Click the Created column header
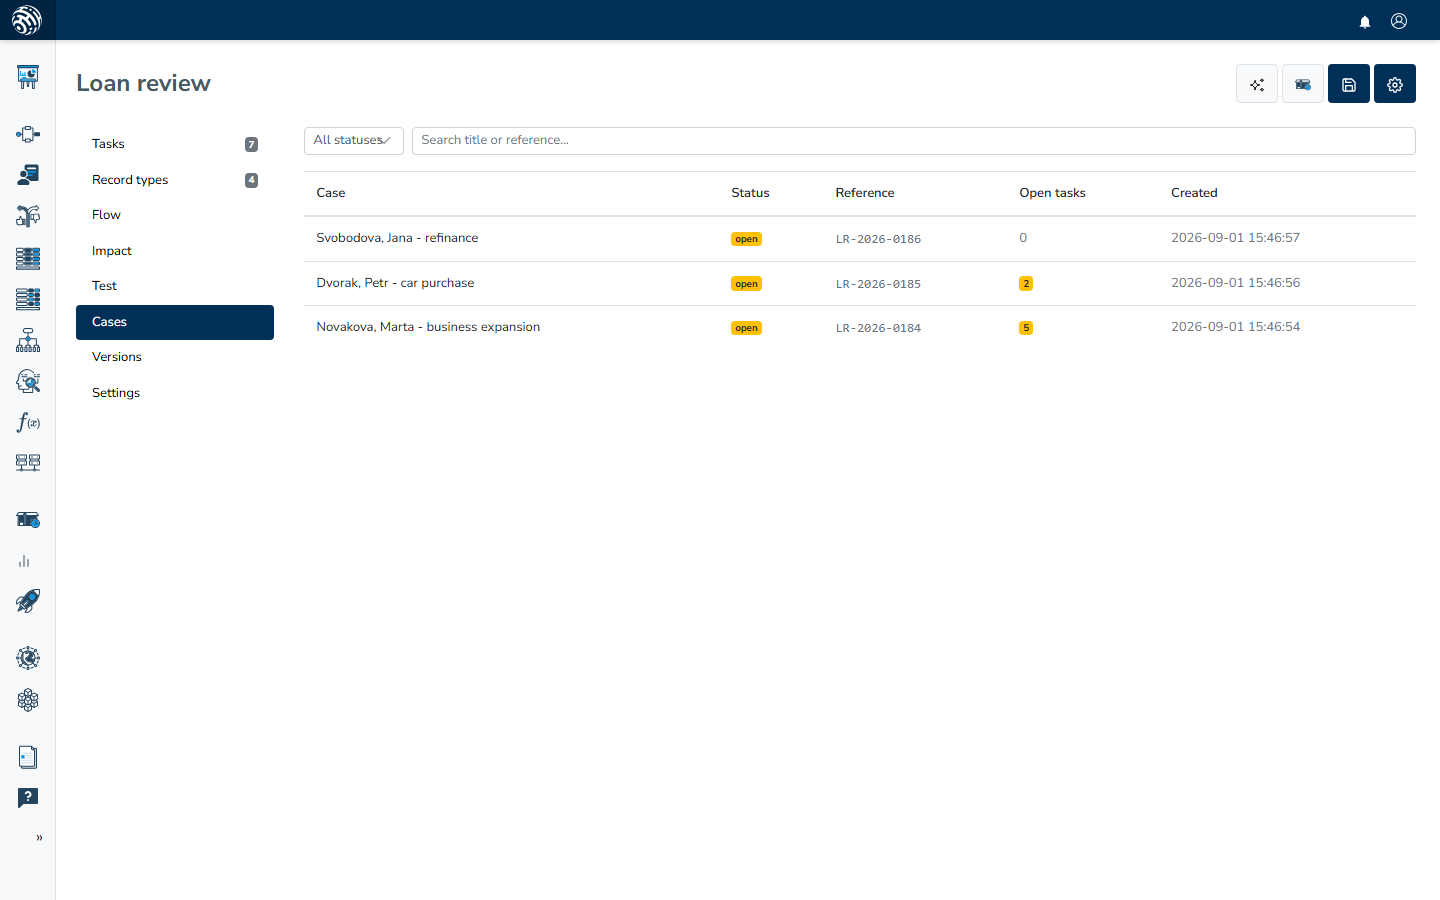Screen dimensions: 1440x900 [x=1194, y=193]
